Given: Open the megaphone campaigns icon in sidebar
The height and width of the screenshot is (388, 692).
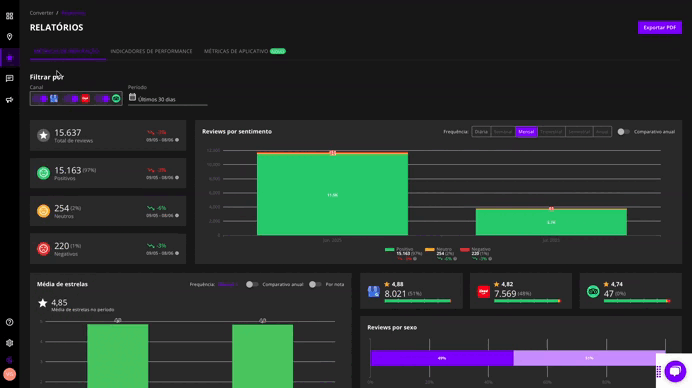Looking at the screenshot, I should (x=9, y=100).
